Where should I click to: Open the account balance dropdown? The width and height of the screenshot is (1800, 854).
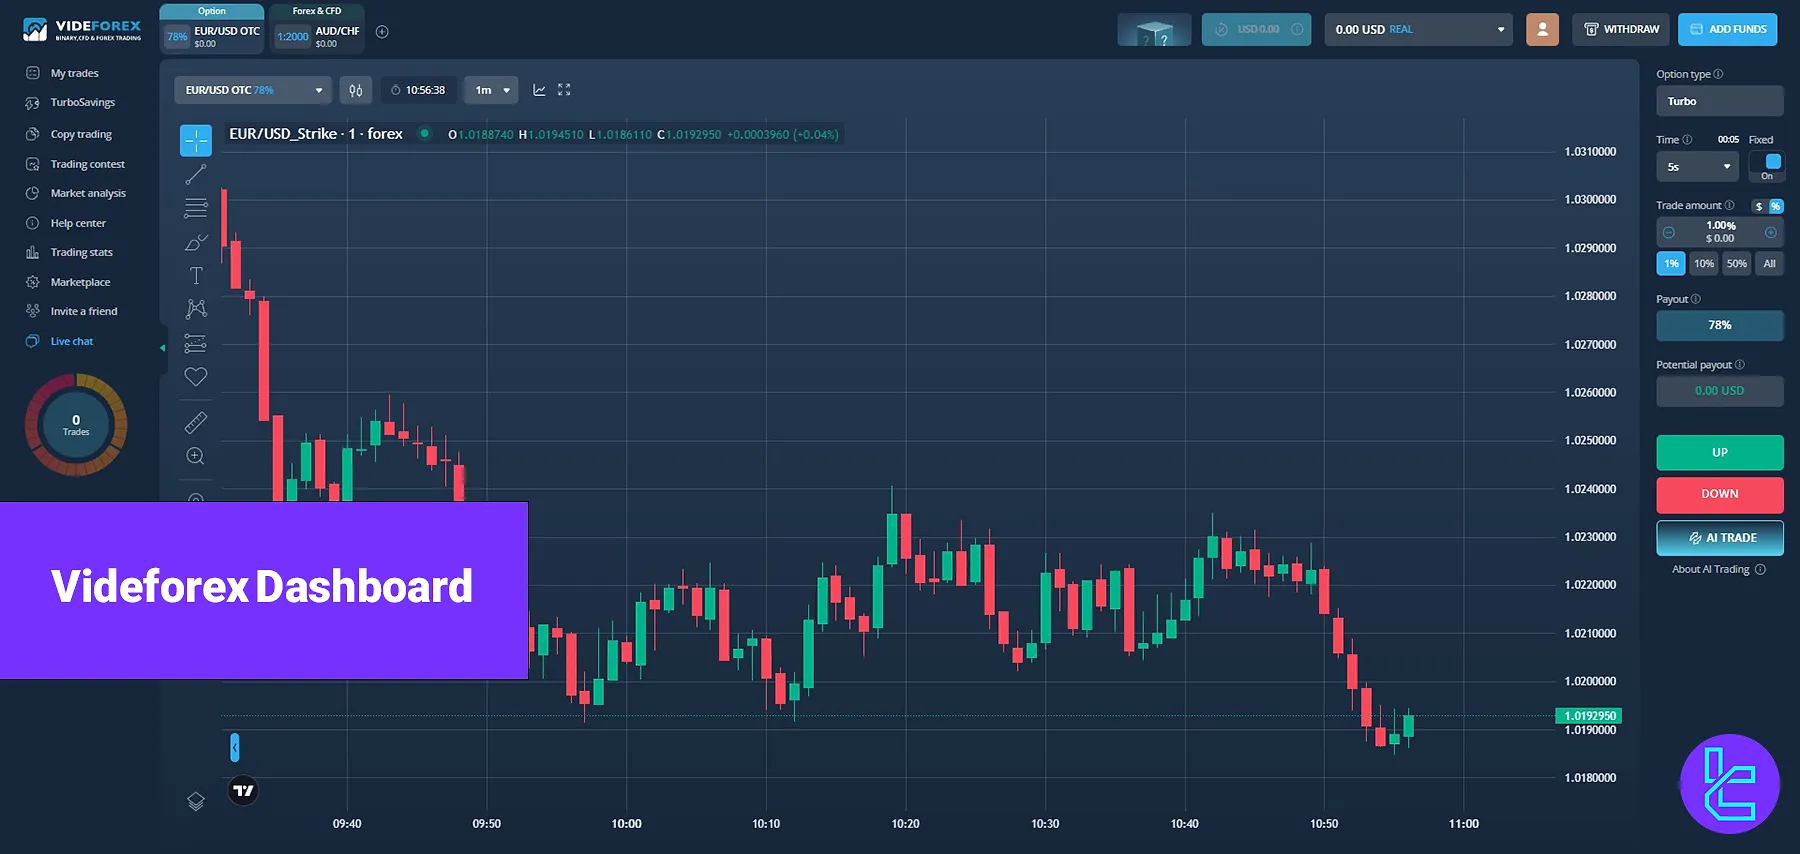(1419, 29)
